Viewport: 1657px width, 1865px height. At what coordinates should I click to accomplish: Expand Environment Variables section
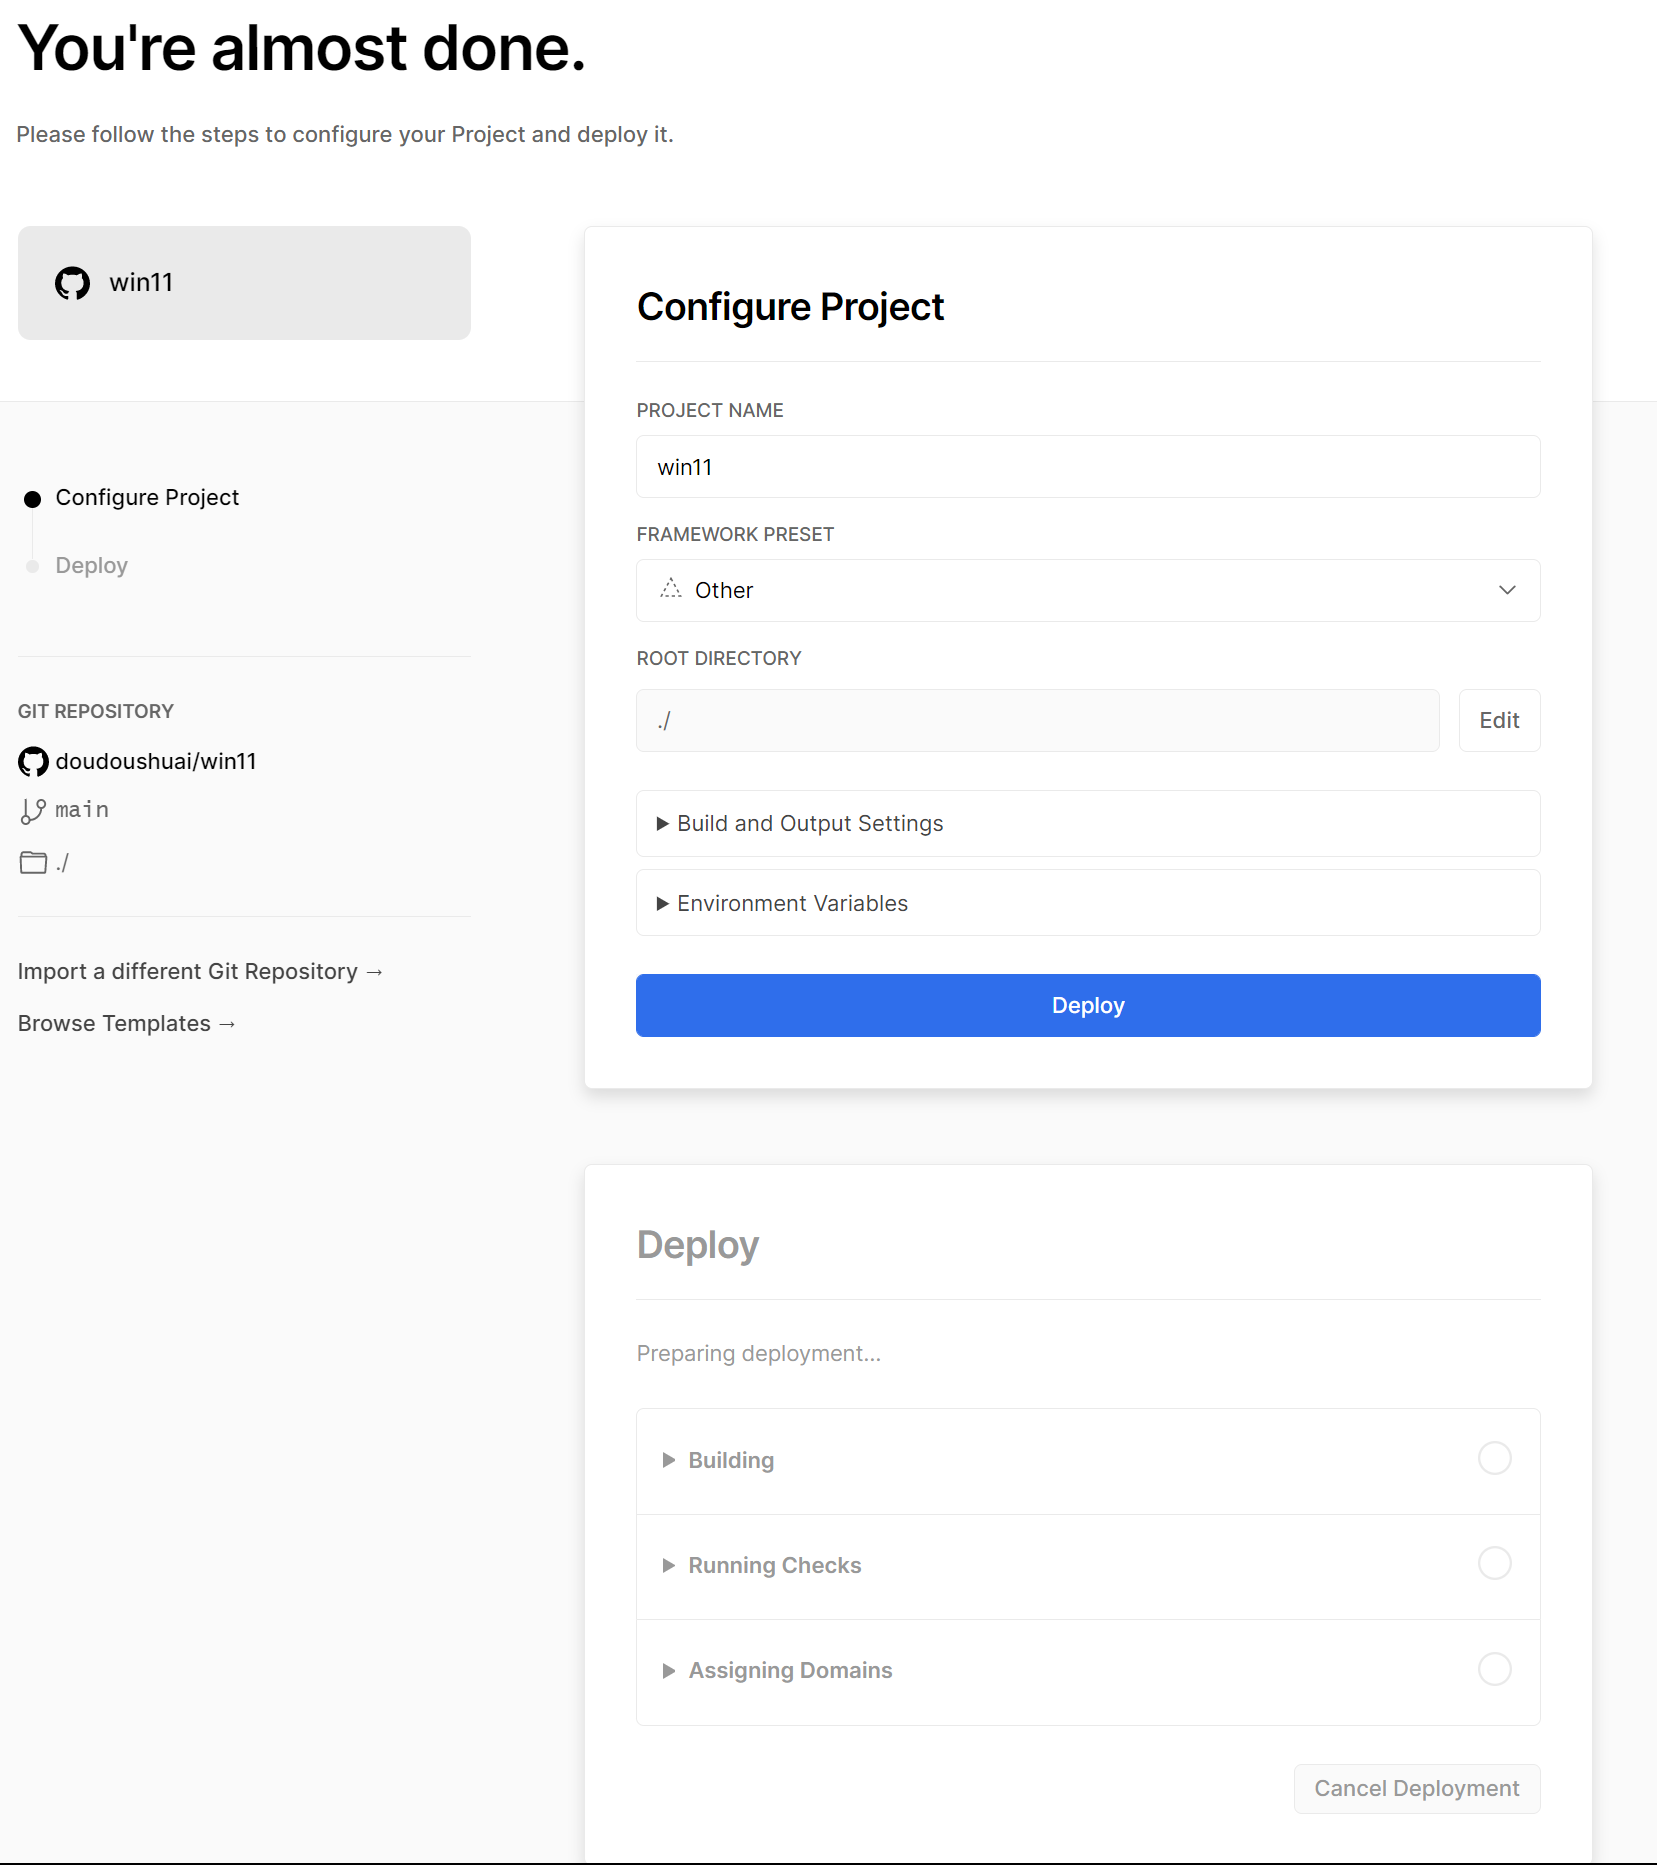point(792,904)
